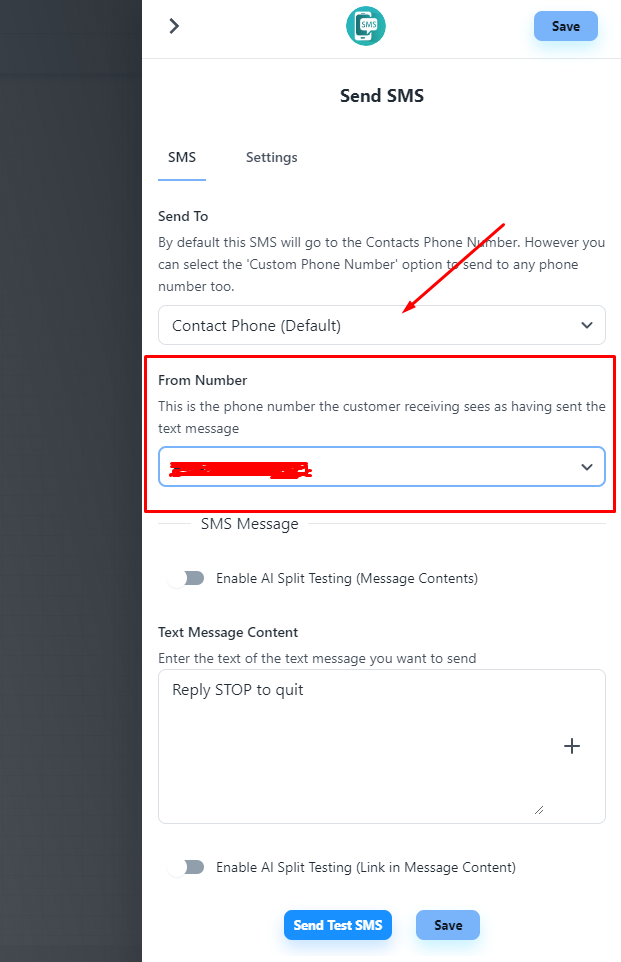
Task: Click the bottom Save button
Action: [x=448, y=925]
